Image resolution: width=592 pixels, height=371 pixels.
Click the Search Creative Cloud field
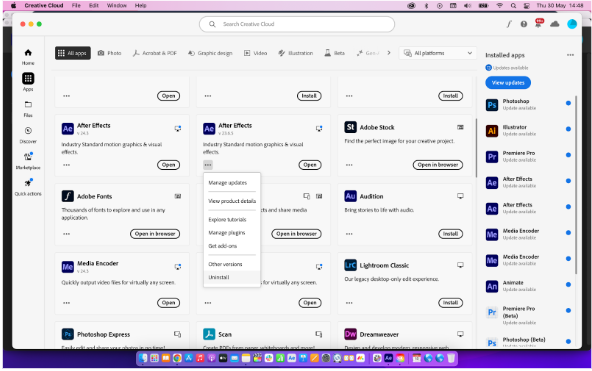point(297,24)
